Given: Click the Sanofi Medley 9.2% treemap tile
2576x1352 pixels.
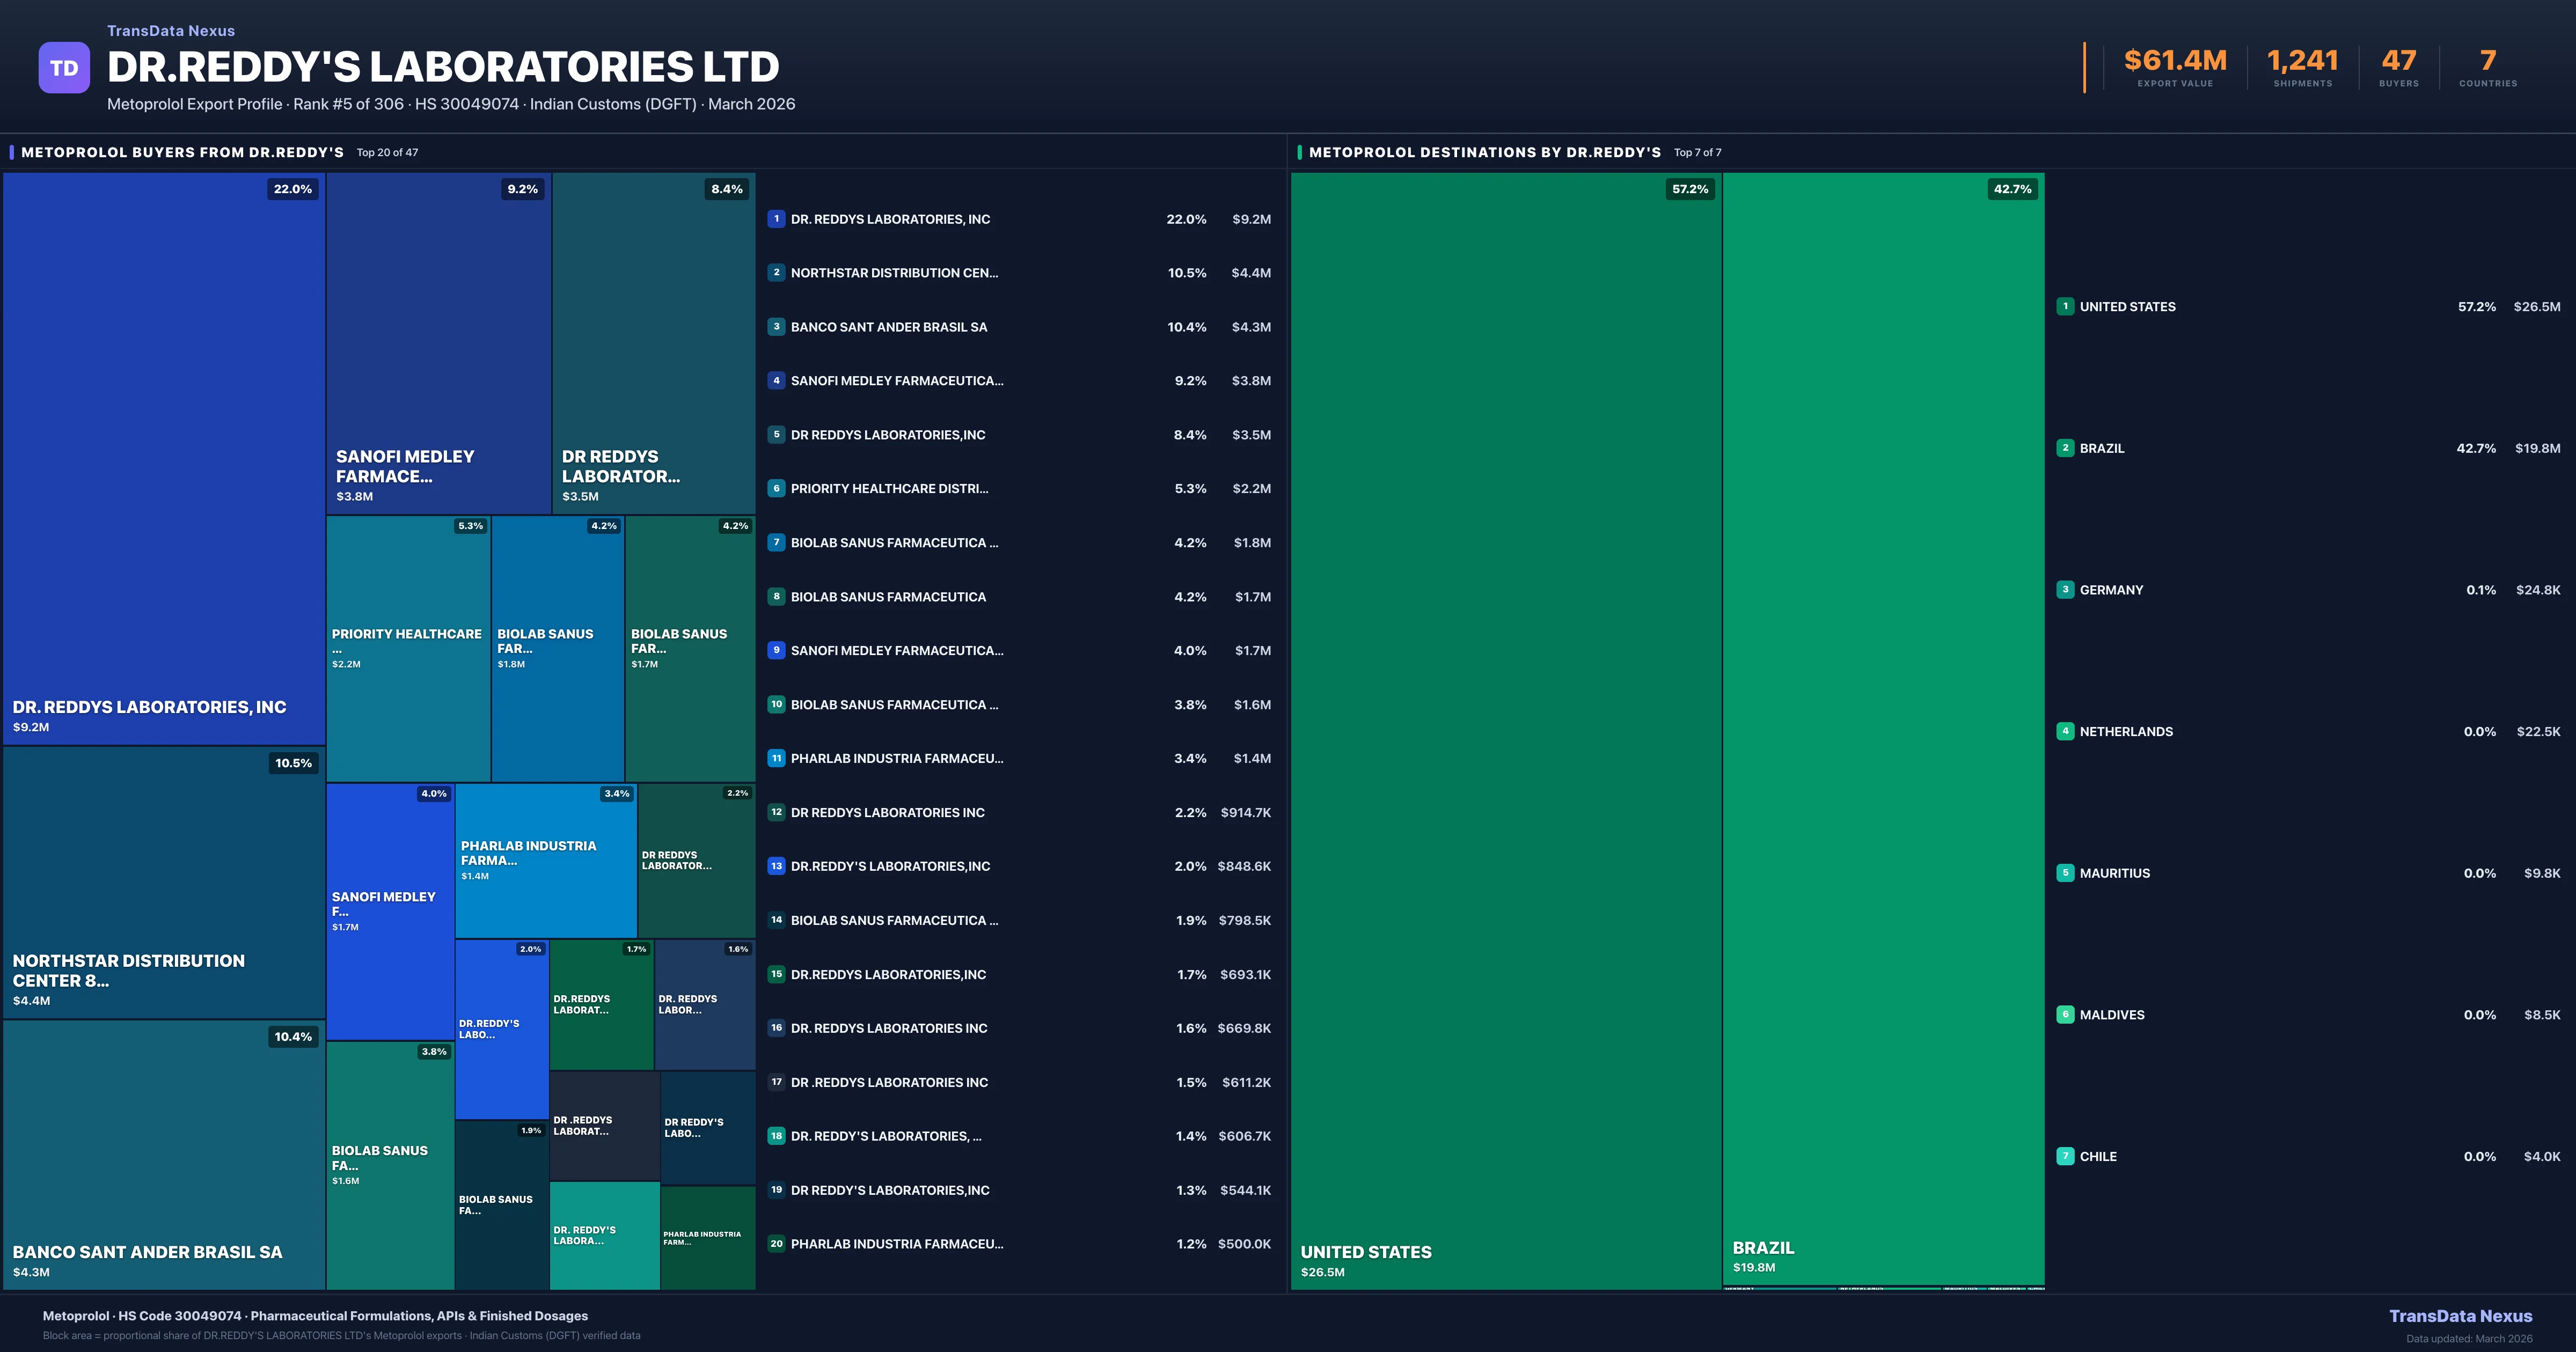Looking at the screenshot, I should pyautogui.click(x=438, y=343).
